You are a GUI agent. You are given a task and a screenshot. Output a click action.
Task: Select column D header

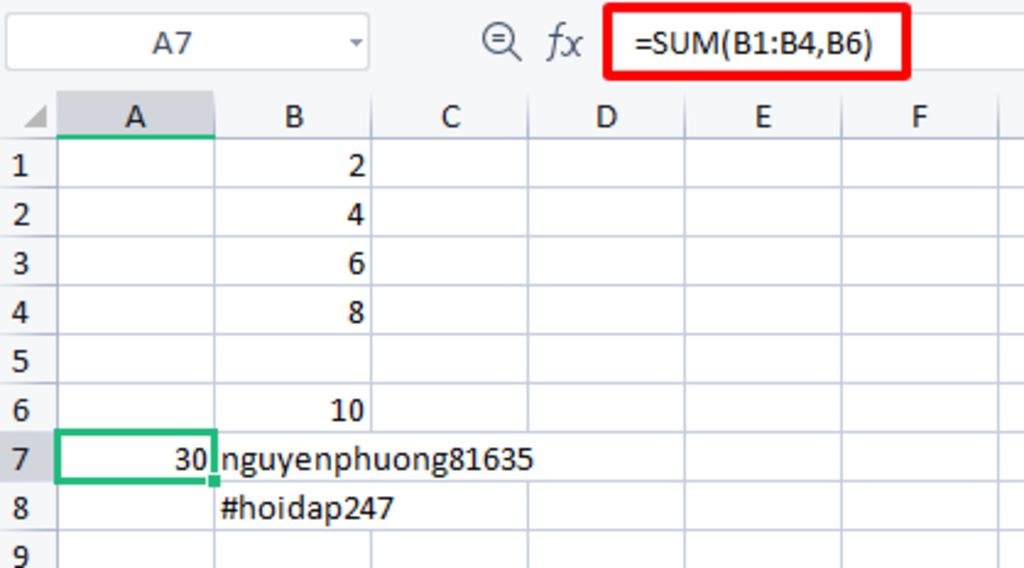coord(606,117)
